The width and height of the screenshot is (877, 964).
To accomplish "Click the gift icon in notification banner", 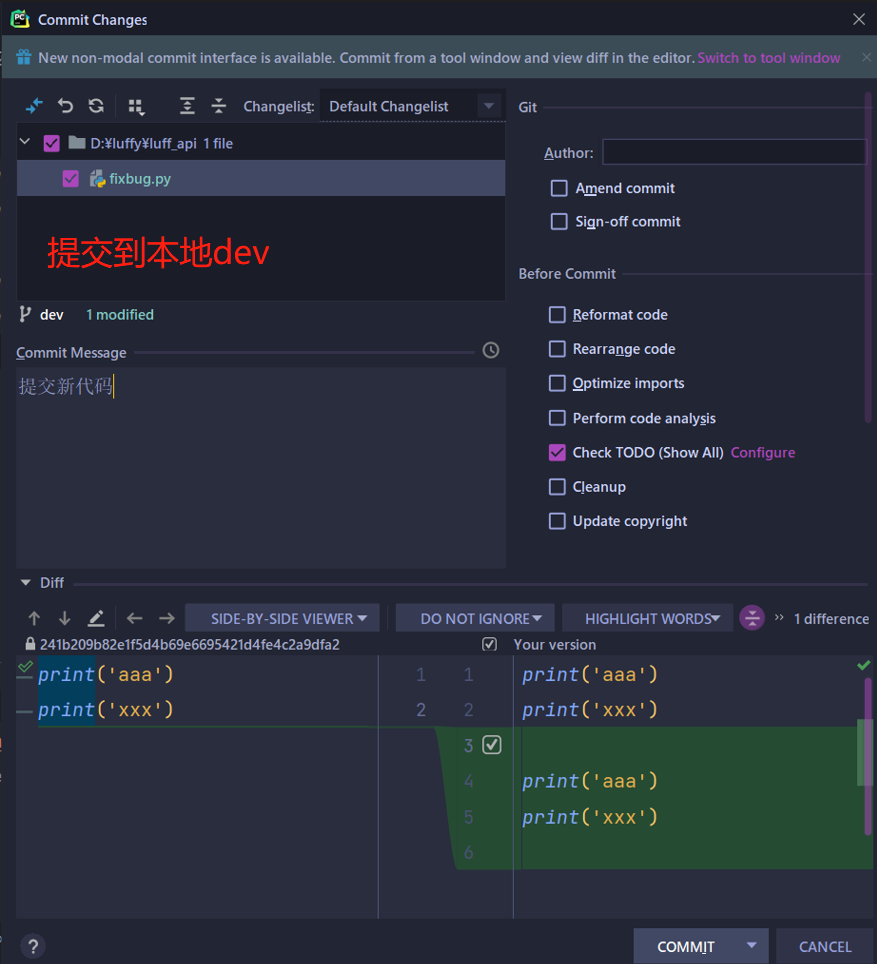I will (x=24, y=57).
